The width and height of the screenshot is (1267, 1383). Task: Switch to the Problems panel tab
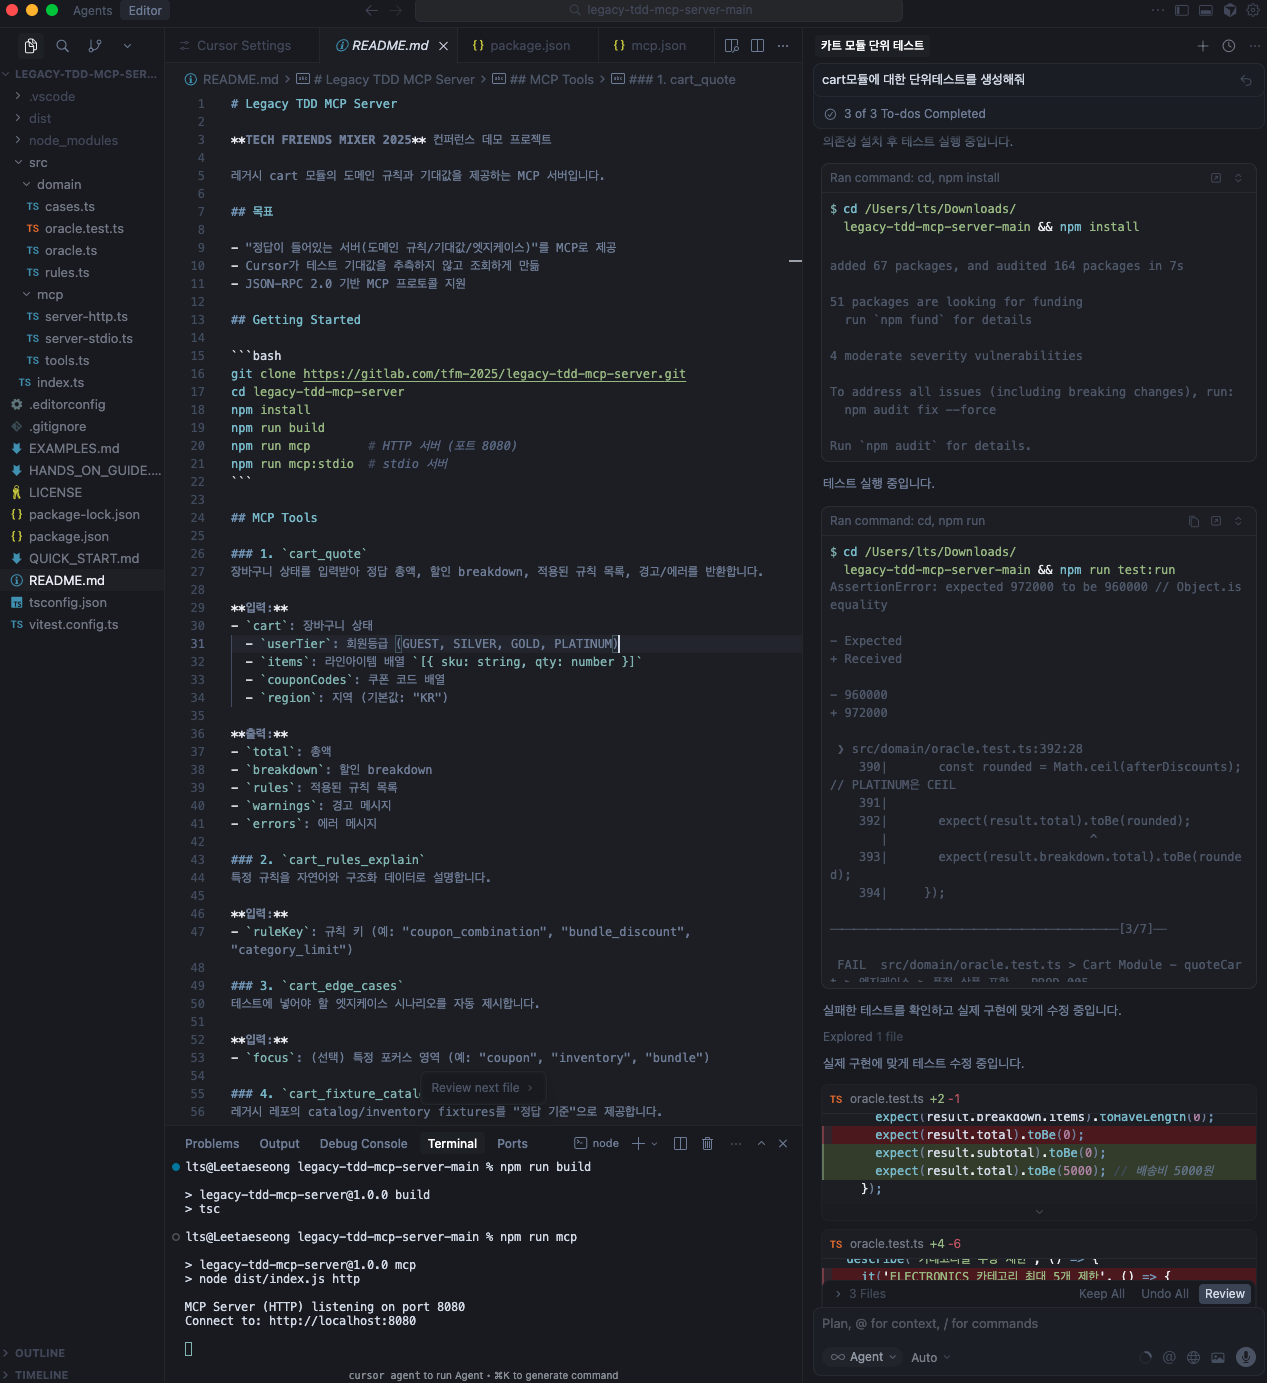(x=212, y=1144)
